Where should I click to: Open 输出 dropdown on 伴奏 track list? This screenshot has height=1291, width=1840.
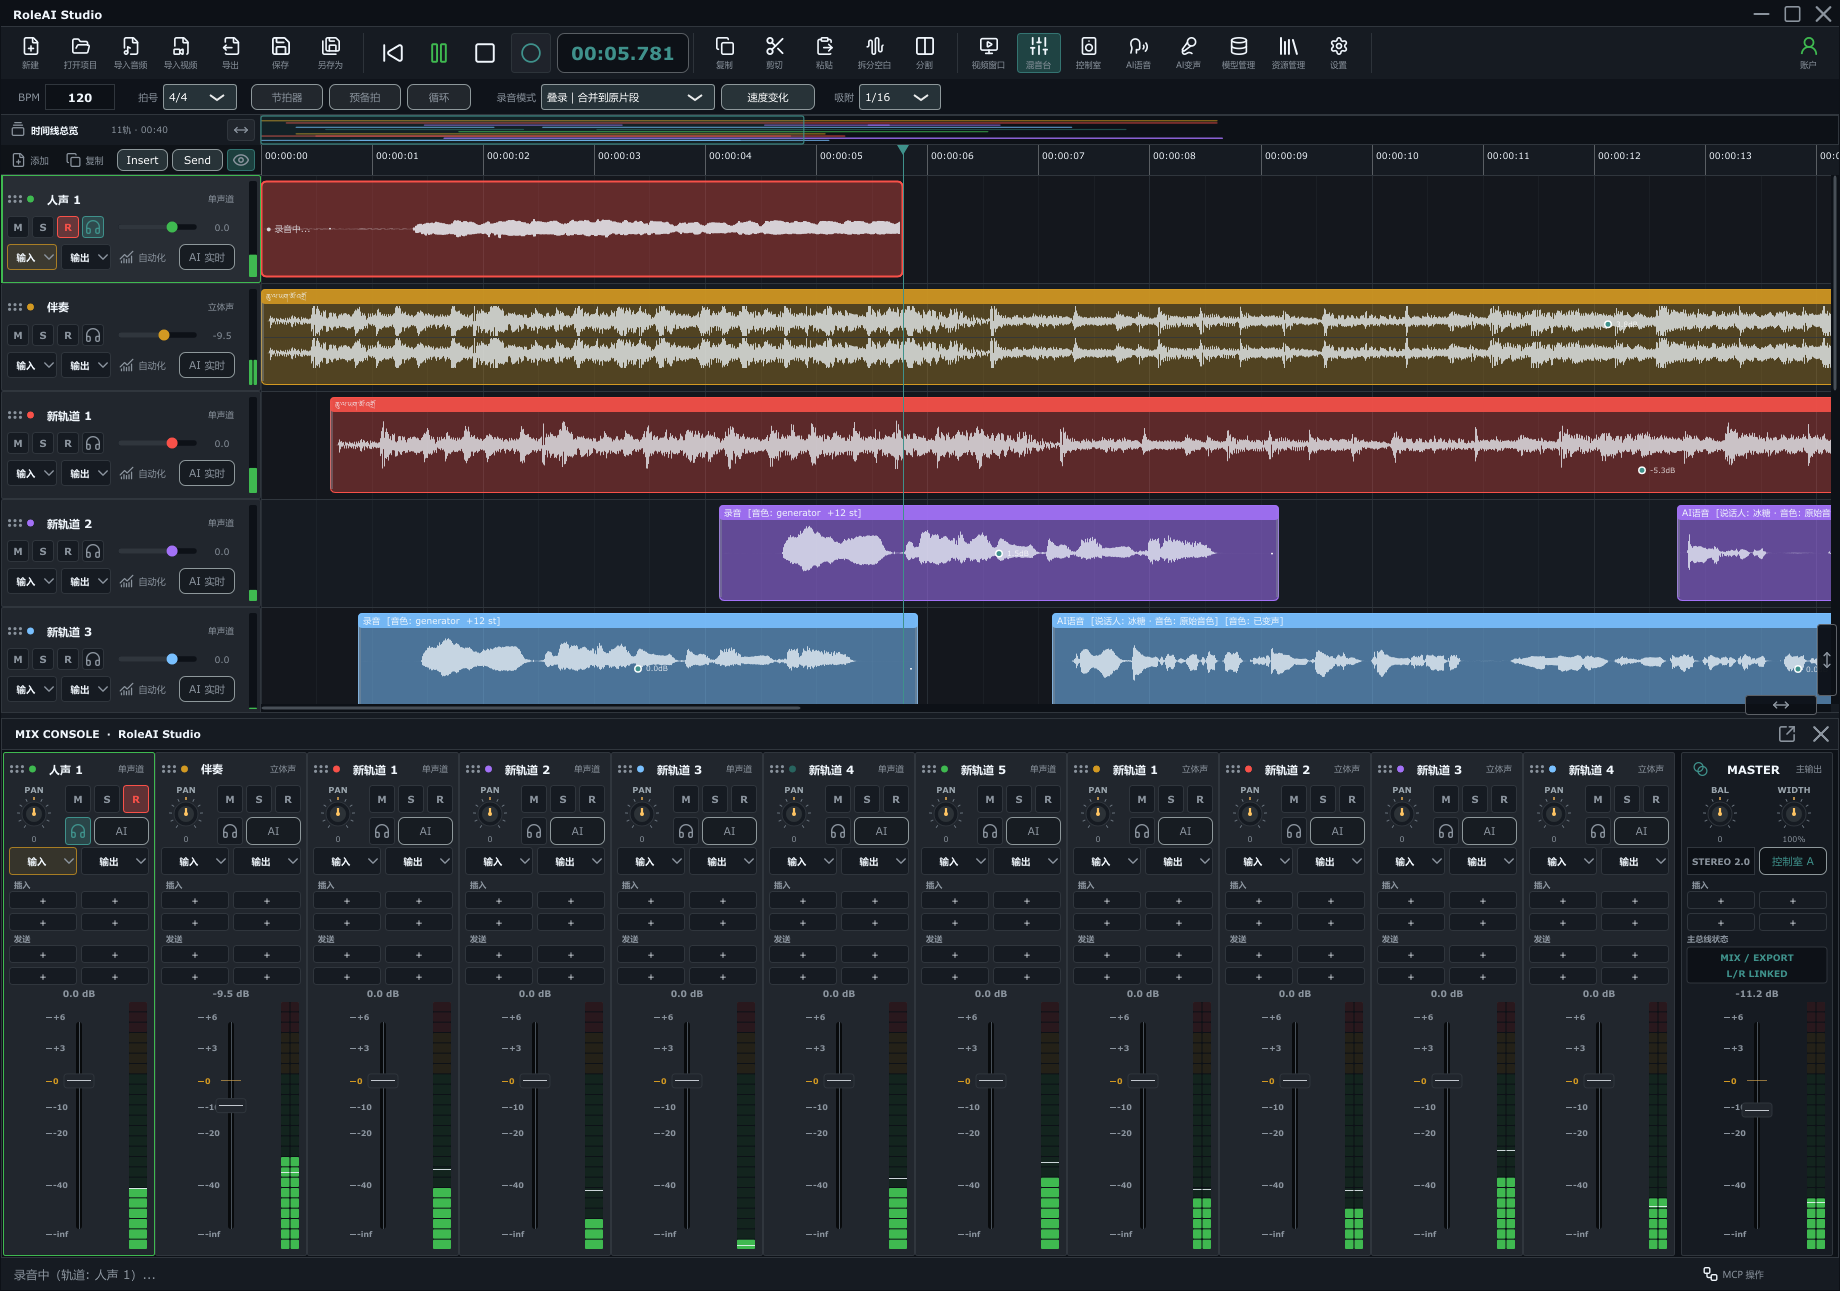click(86, 365)
